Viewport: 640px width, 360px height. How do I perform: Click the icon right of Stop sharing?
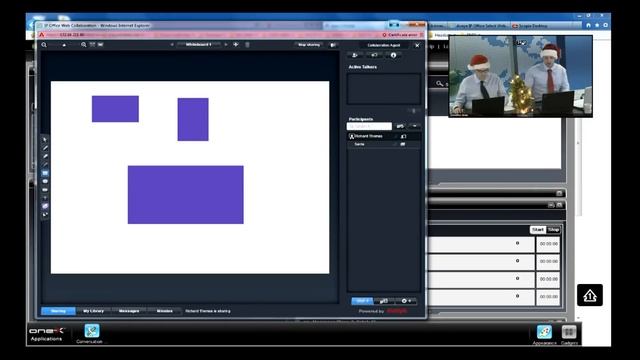pos(333,45)
